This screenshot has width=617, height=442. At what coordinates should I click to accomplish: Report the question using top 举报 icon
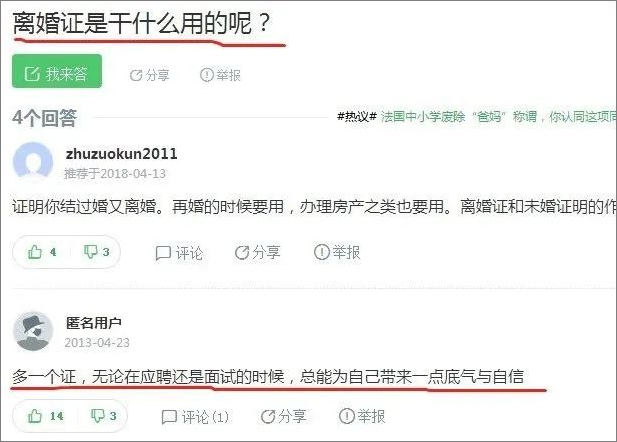pyautogui.click(x=220, y=75)
